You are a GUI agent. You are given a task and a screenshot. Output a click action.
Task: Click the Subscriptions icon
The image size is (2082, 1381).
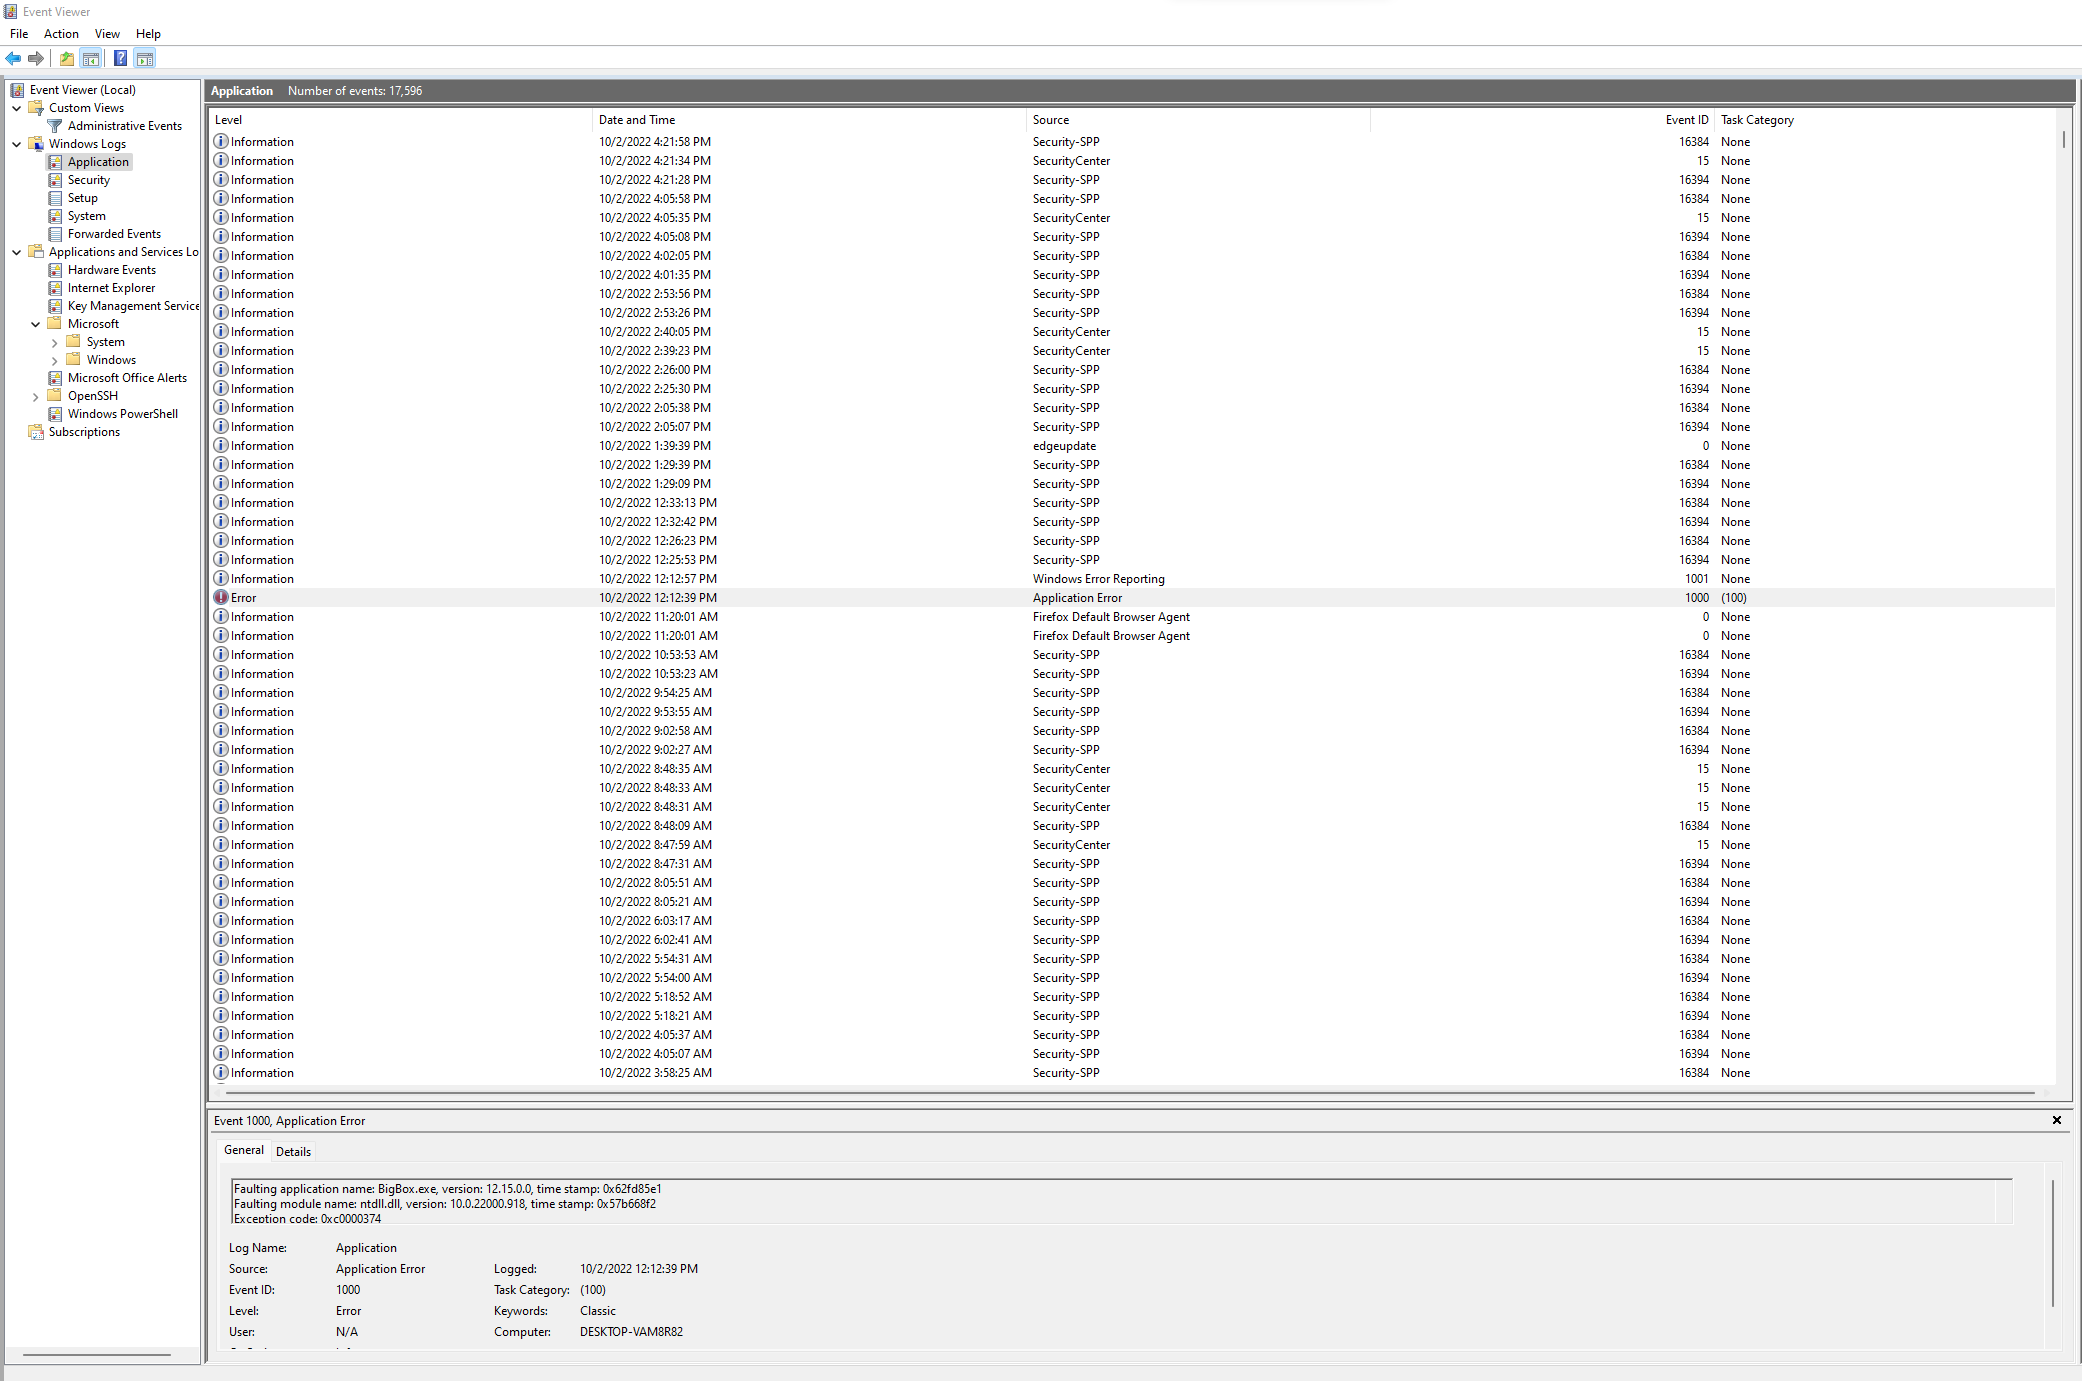36,432
